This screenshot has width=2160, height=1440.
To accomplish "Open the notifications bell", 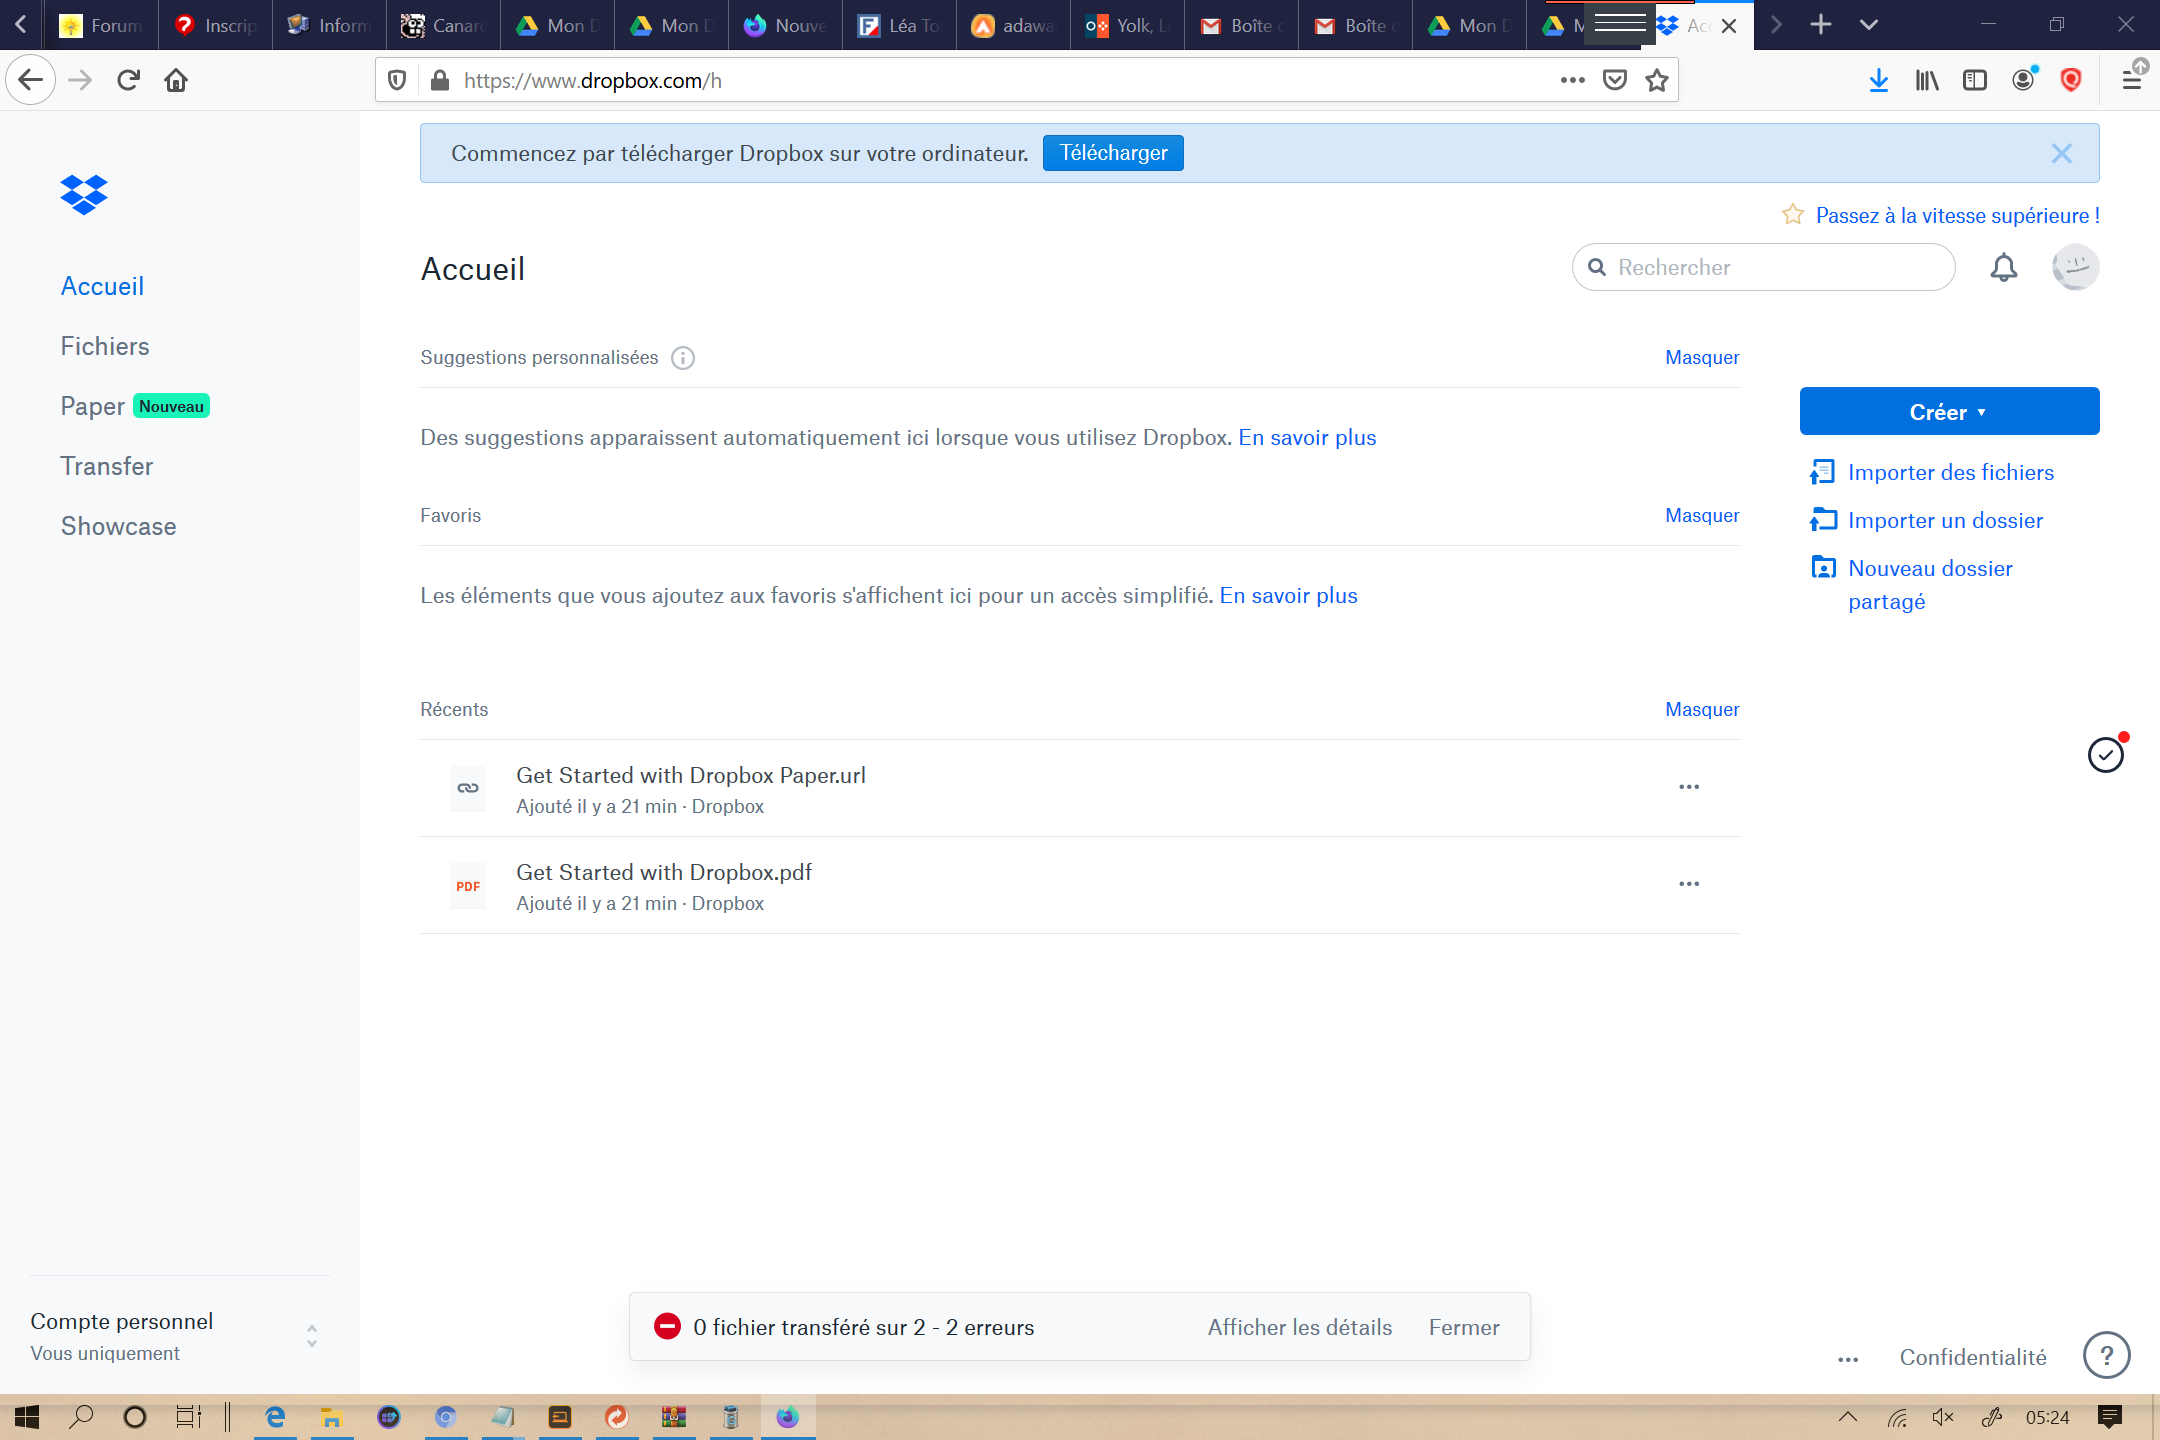I will pos(2003,267).
